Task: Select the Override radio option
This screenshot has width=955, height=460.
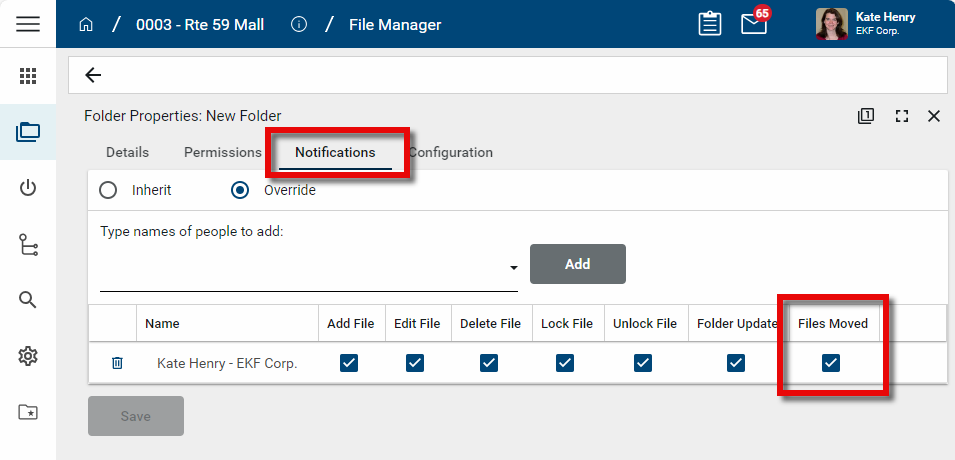Action: pyautogui.click(x=240, y=190)
